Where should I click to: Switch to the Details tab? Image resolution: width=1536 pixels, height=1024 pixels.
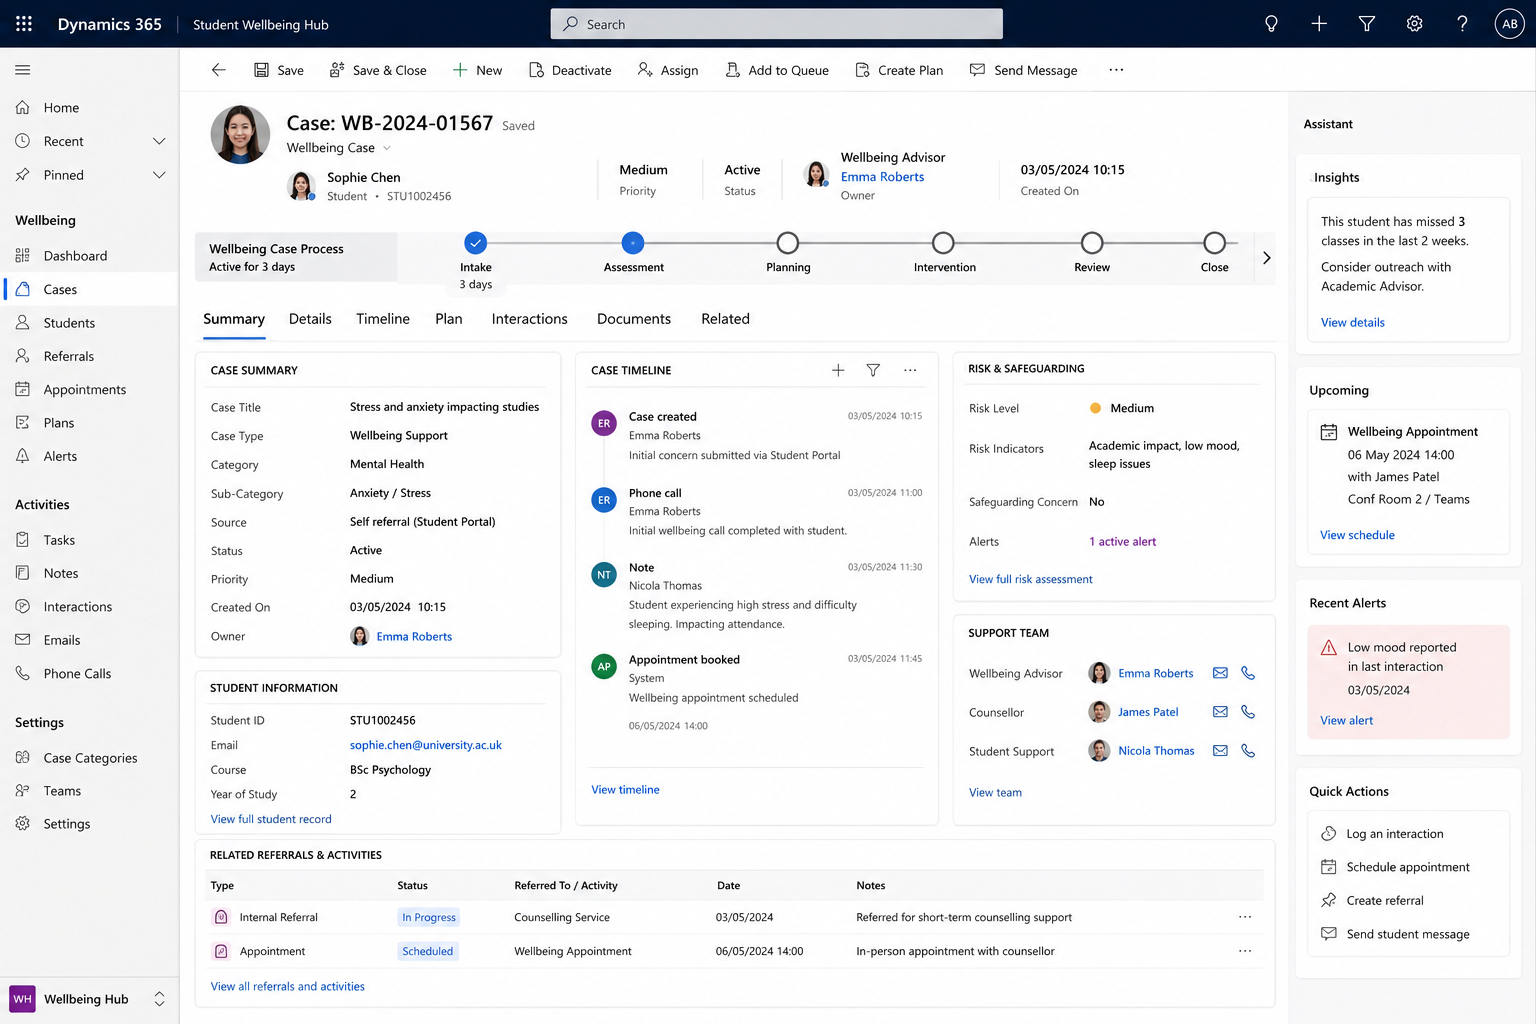tap(310, 319)
